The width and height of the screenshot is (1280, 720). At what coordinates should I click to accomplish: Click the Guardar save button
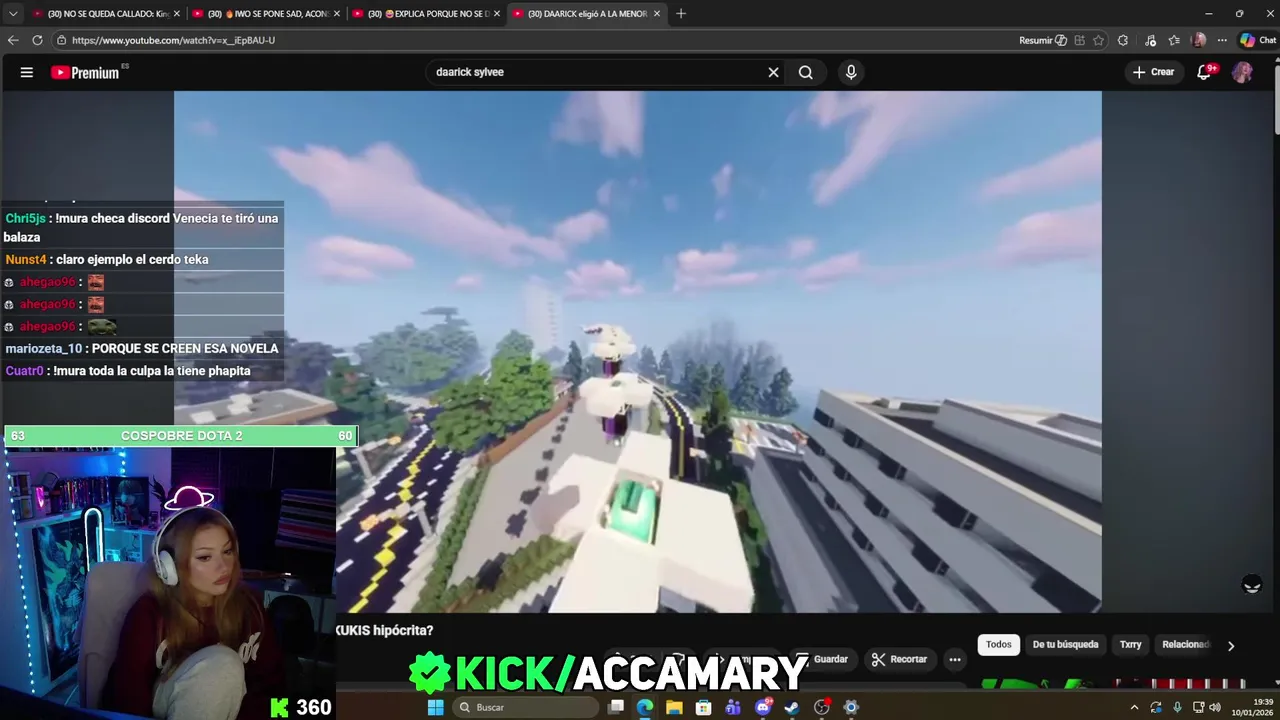point(826,659)
